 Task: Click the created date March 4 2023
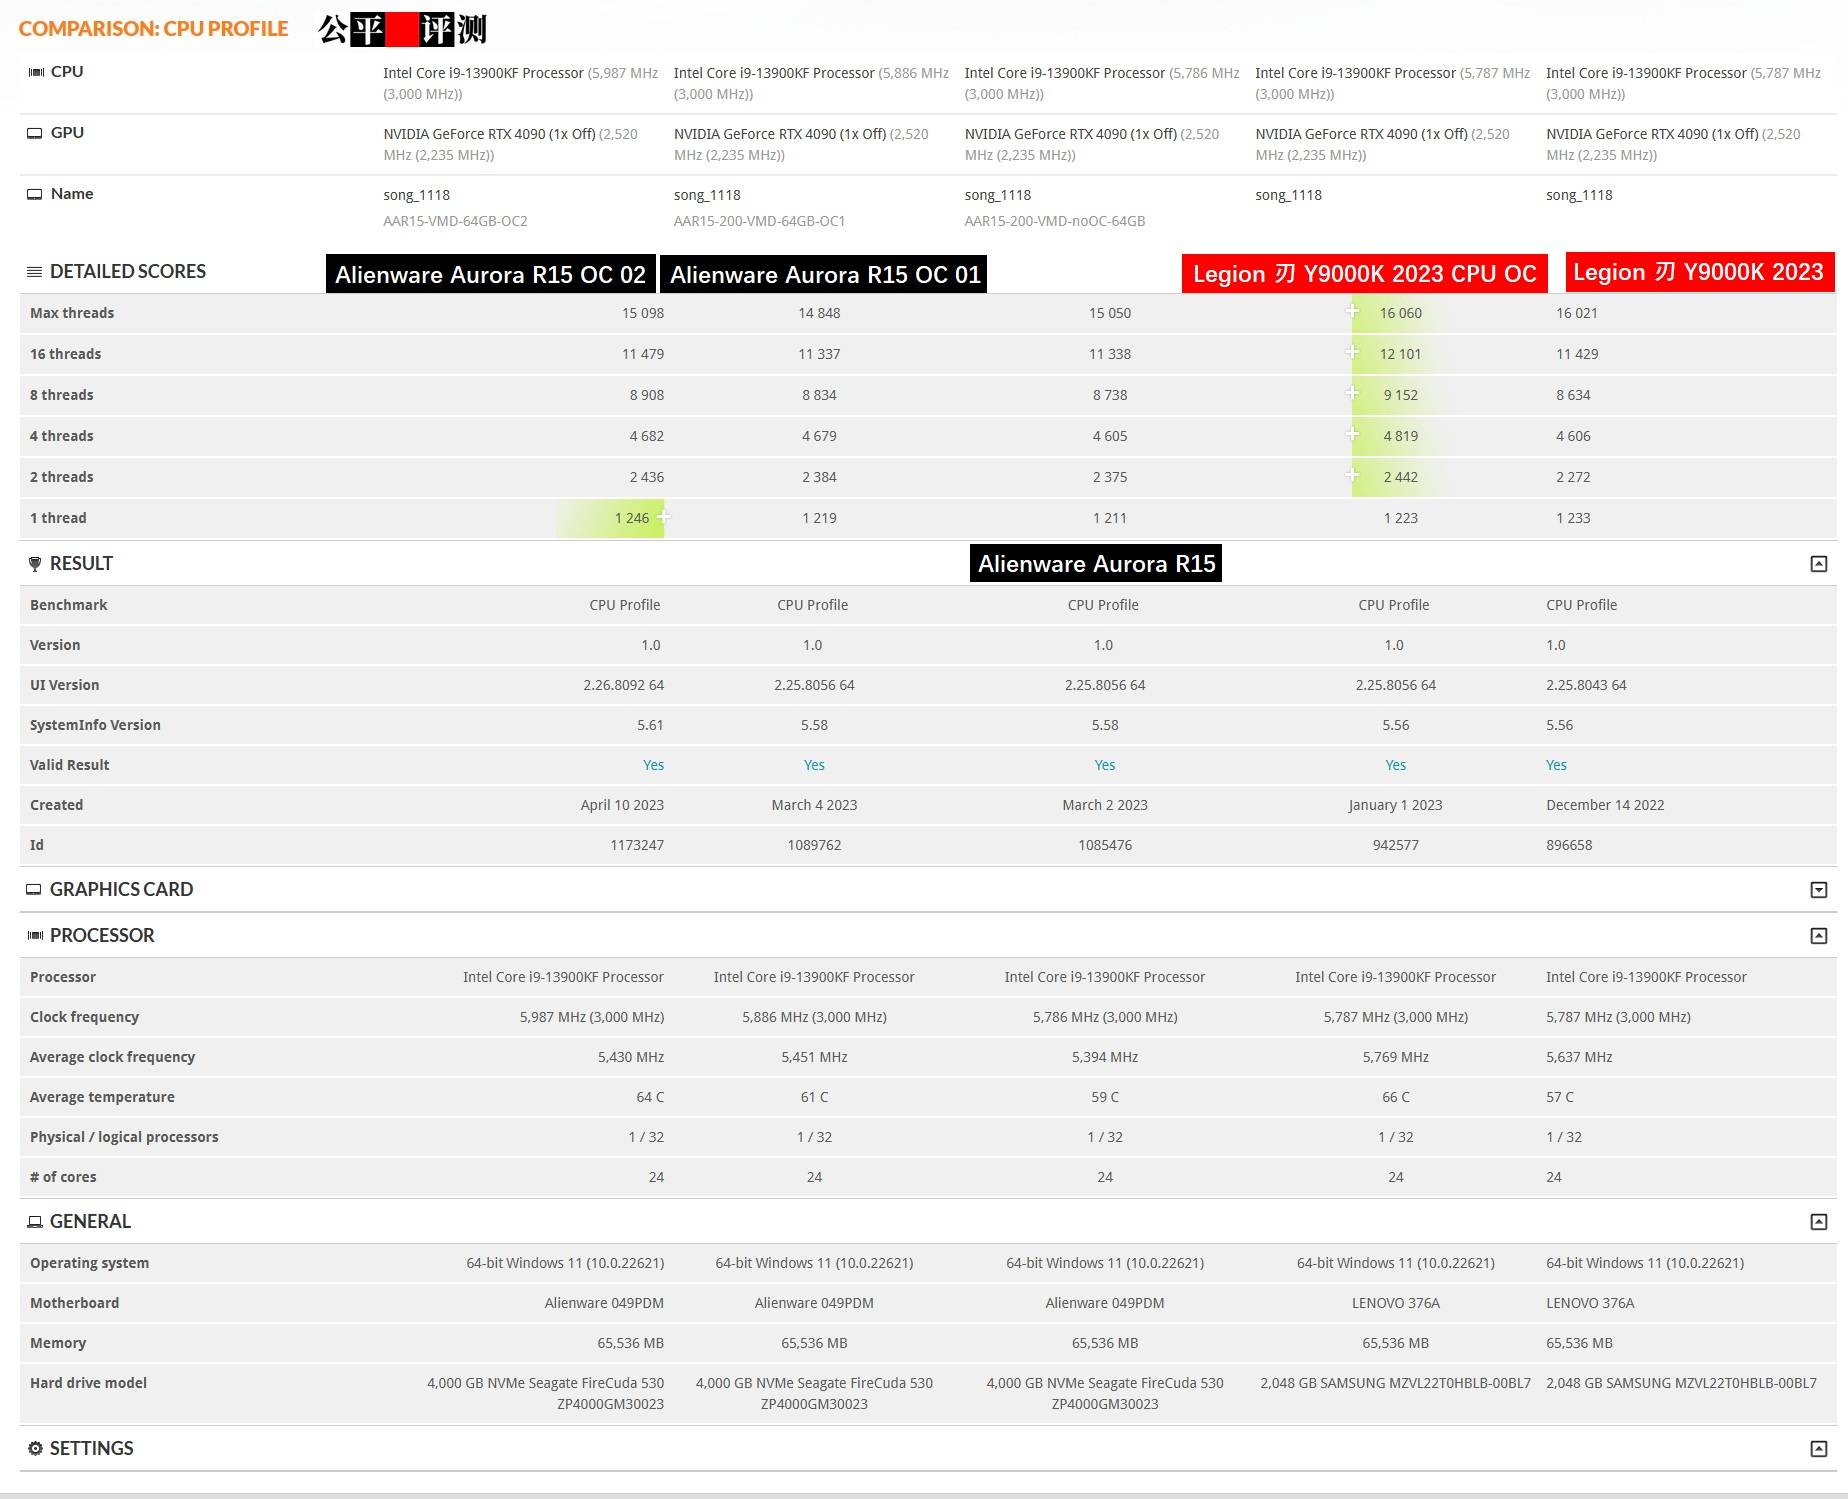coord(814,805)
